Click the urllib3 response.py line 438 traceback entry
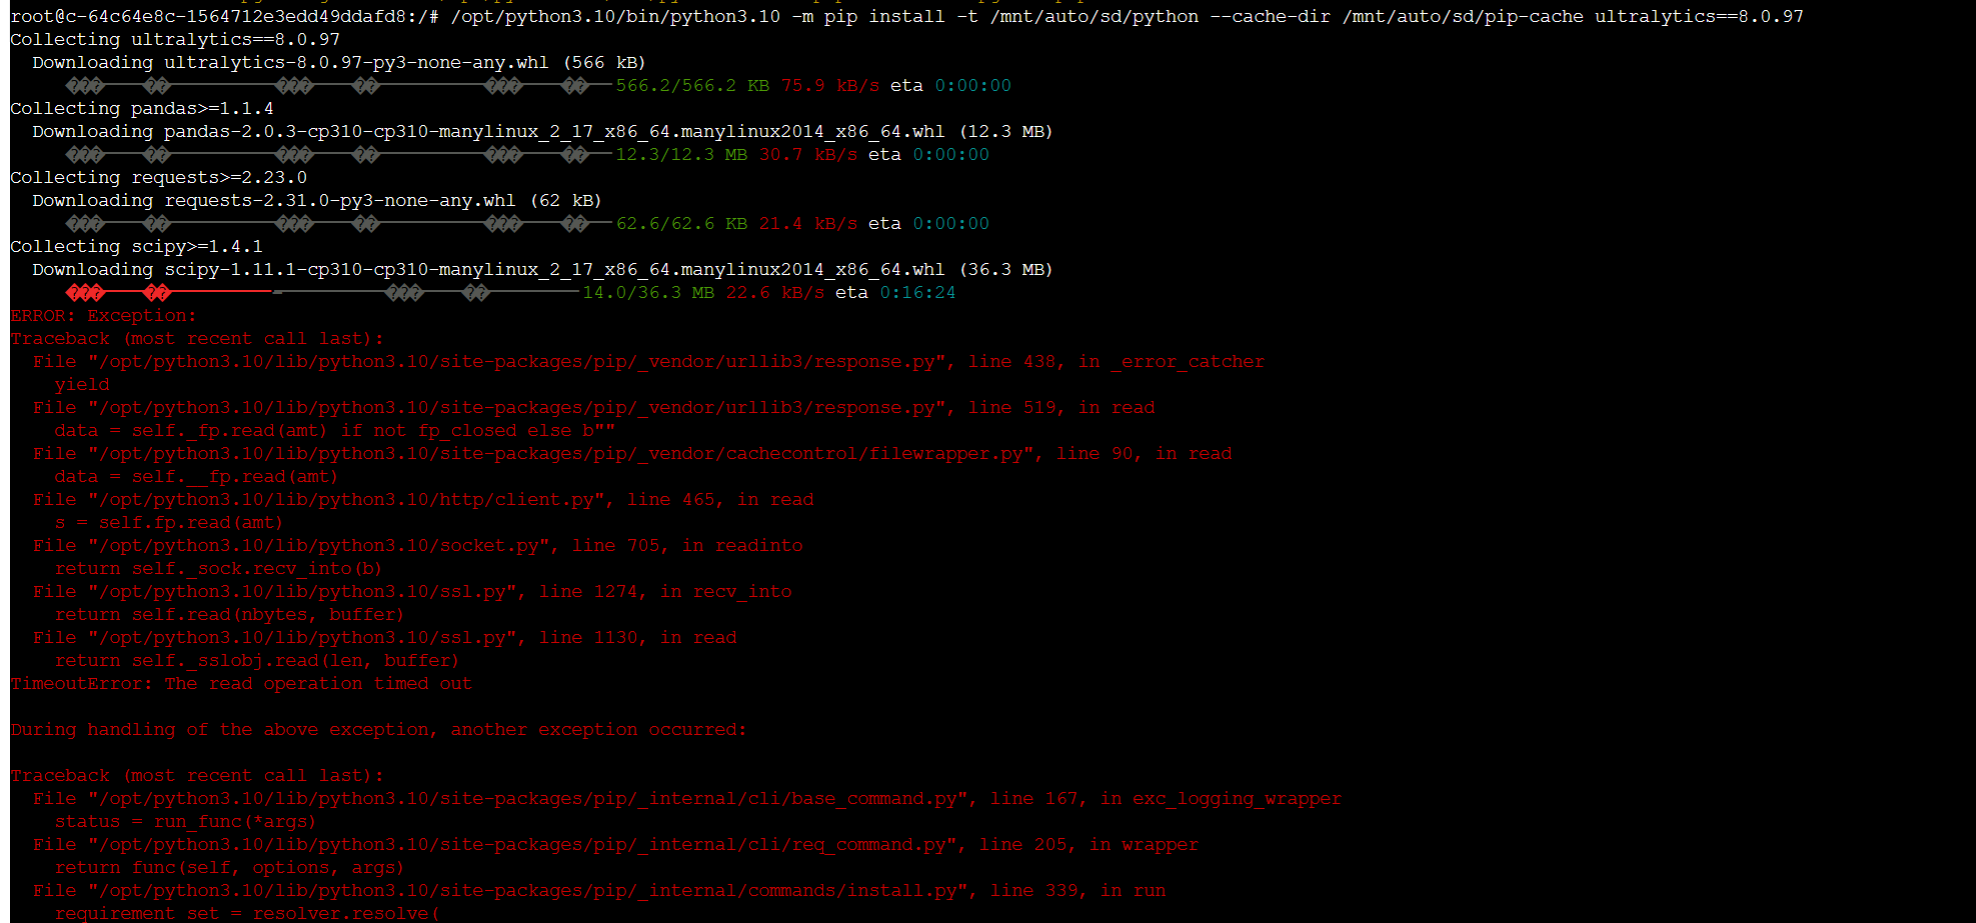Viewport: 1976px width, 923px height. 648,361
